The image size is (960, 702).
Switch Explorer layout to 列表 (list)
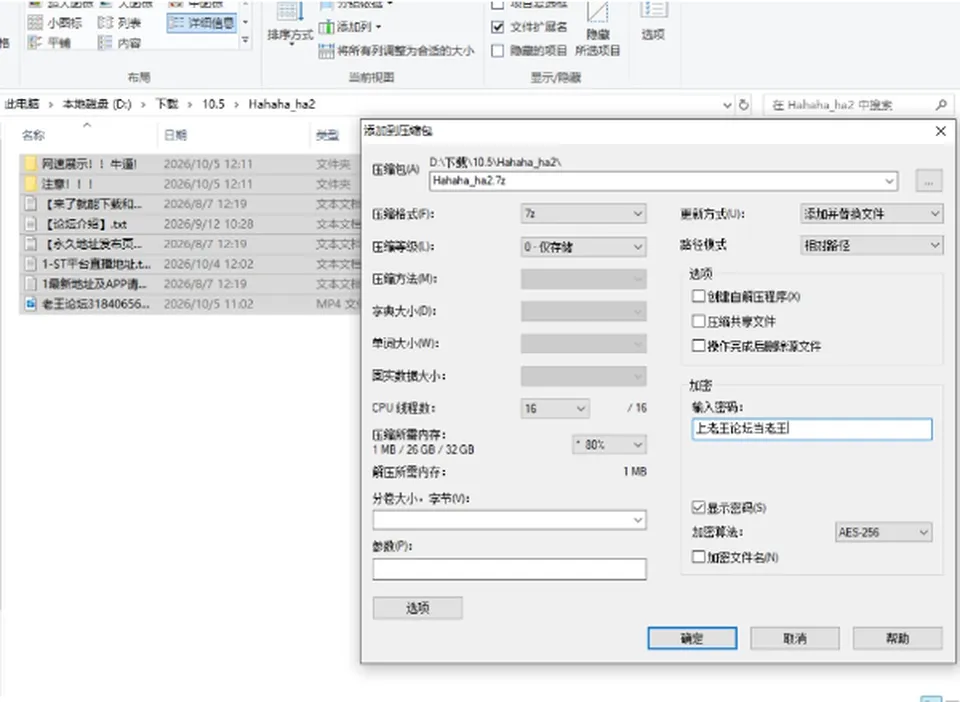119,23
